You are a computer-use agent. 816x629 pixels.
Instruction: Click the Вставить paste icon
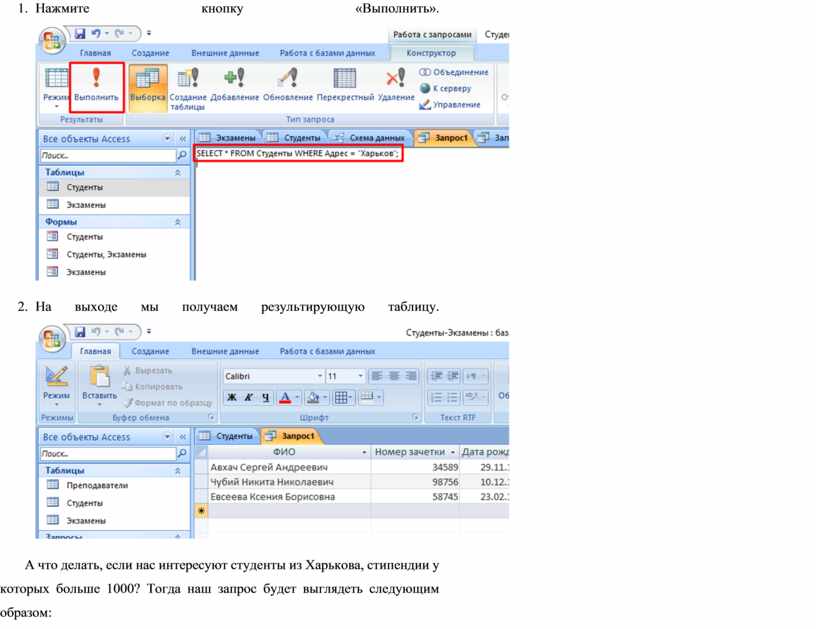click(x=99, y=384)
